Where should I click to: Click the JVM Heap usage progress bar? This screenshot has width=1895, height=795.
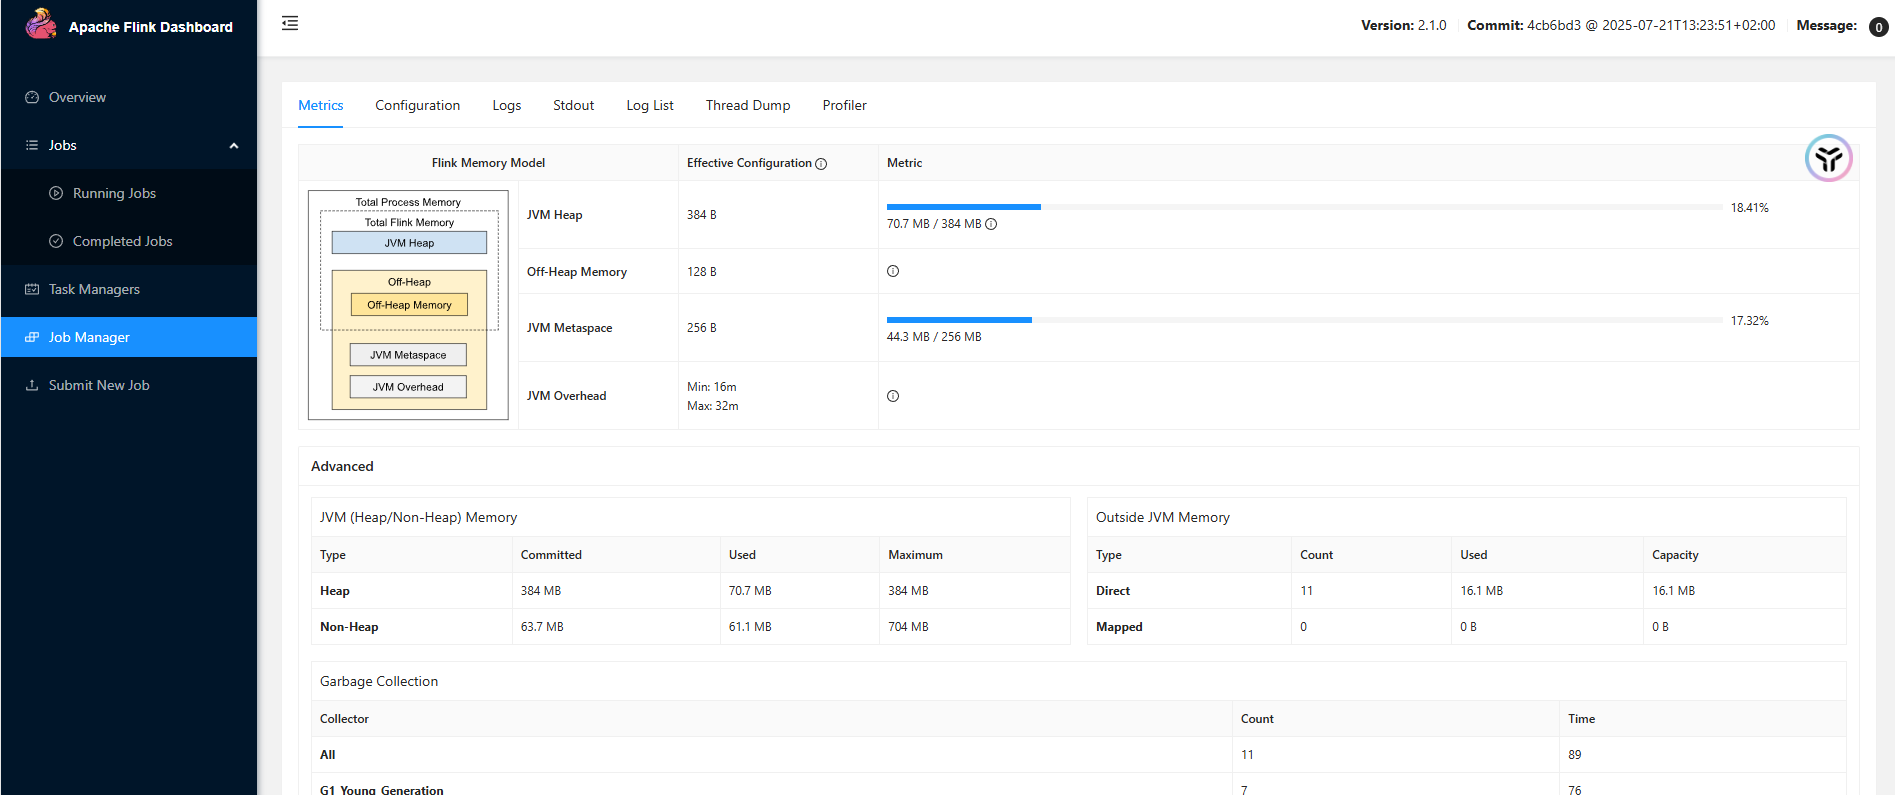click(1303, 207)
